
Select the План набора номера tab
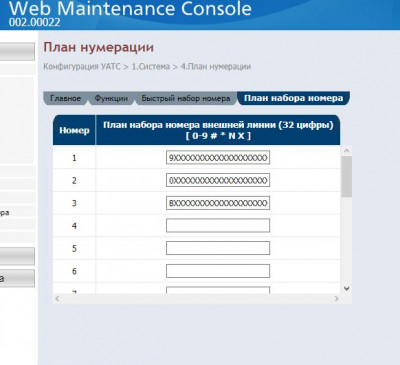pos(293,98)
